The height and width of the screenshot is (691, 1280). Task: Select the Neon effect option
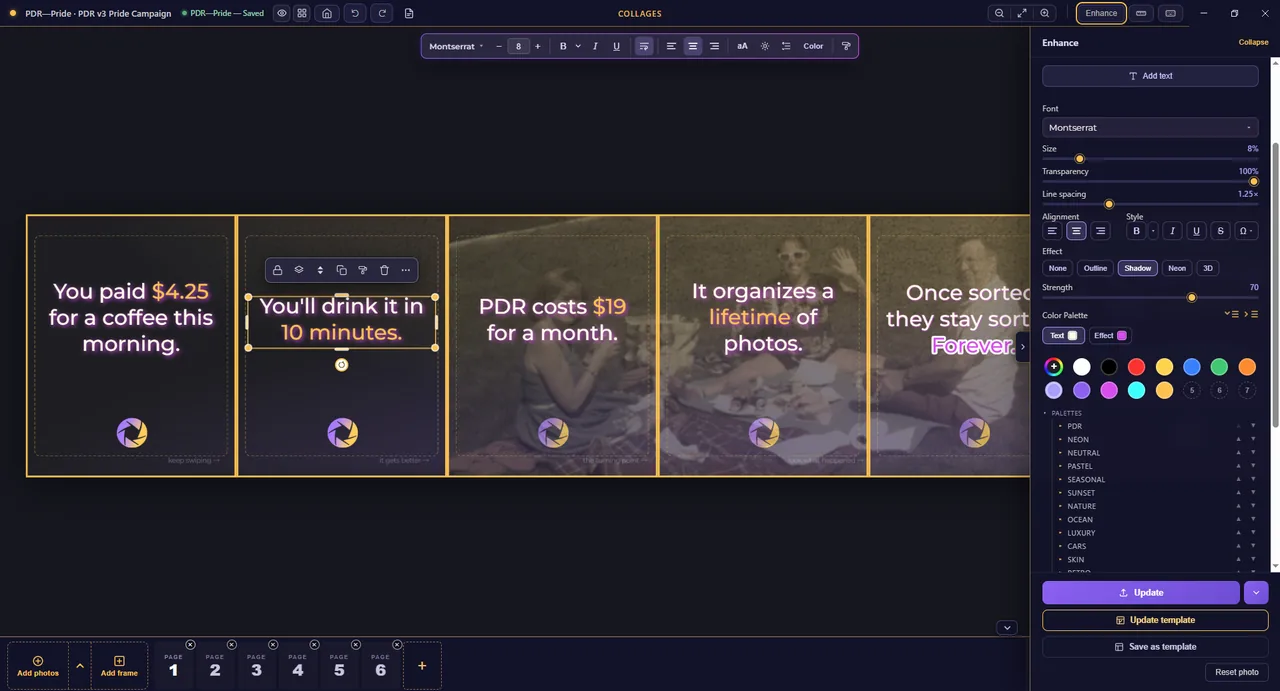[1177, 268]
